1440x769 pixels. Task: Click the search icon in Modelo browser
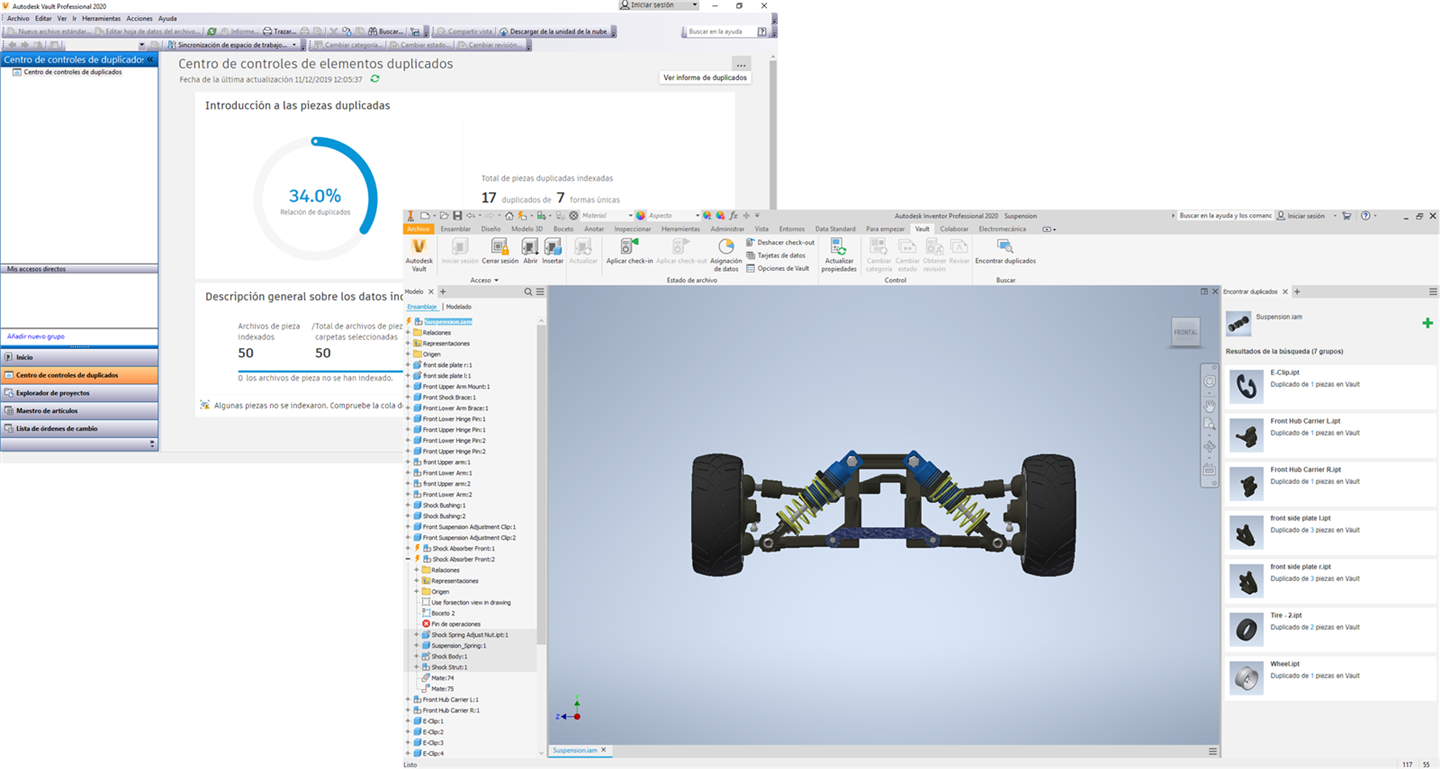coord(529,292)
